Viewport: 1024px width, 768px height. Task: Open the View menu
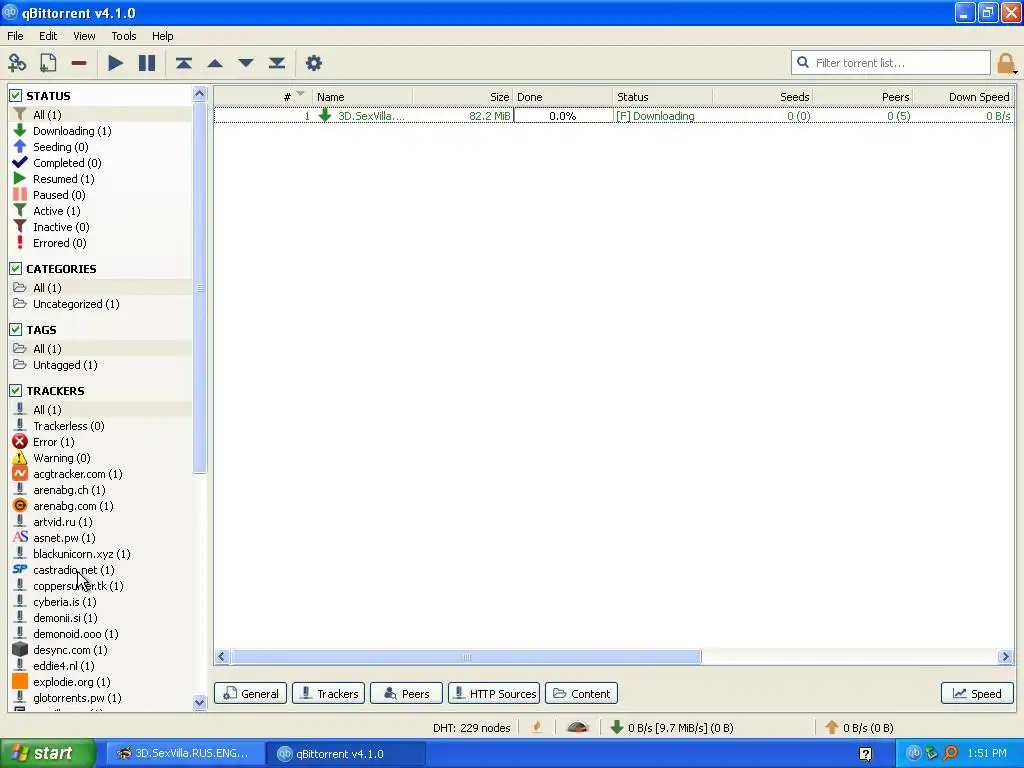[84, 36]
